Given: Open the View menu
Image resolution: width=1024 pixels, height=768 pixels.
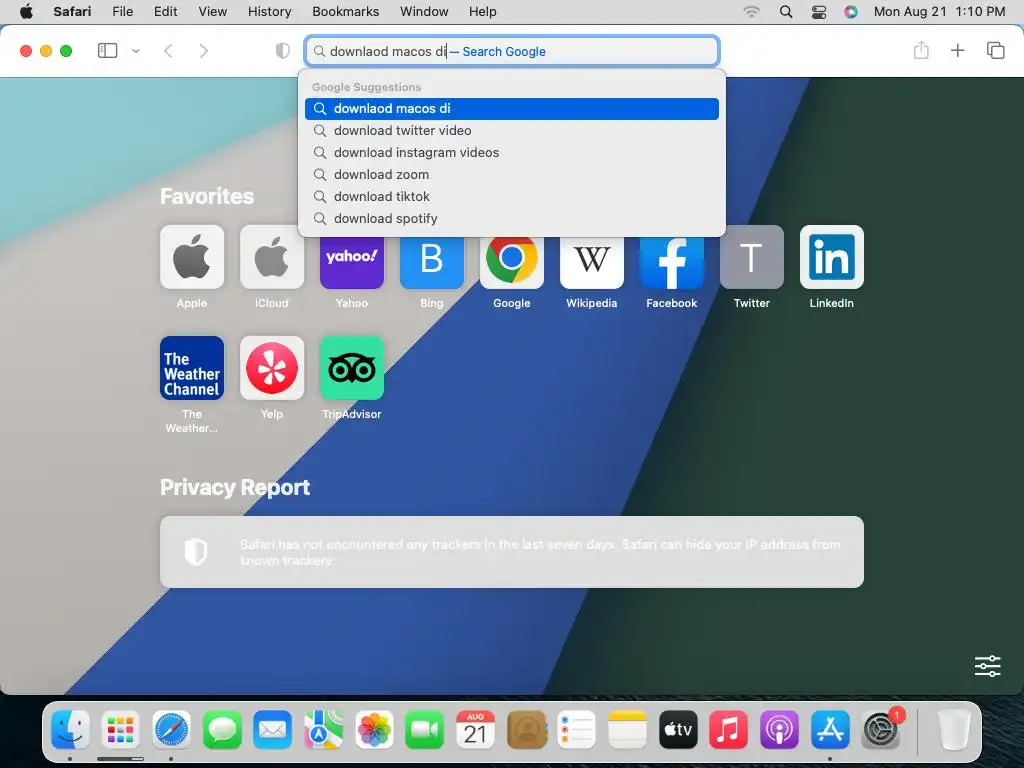Looking at the screenshot, I should (x=212, y=11).
